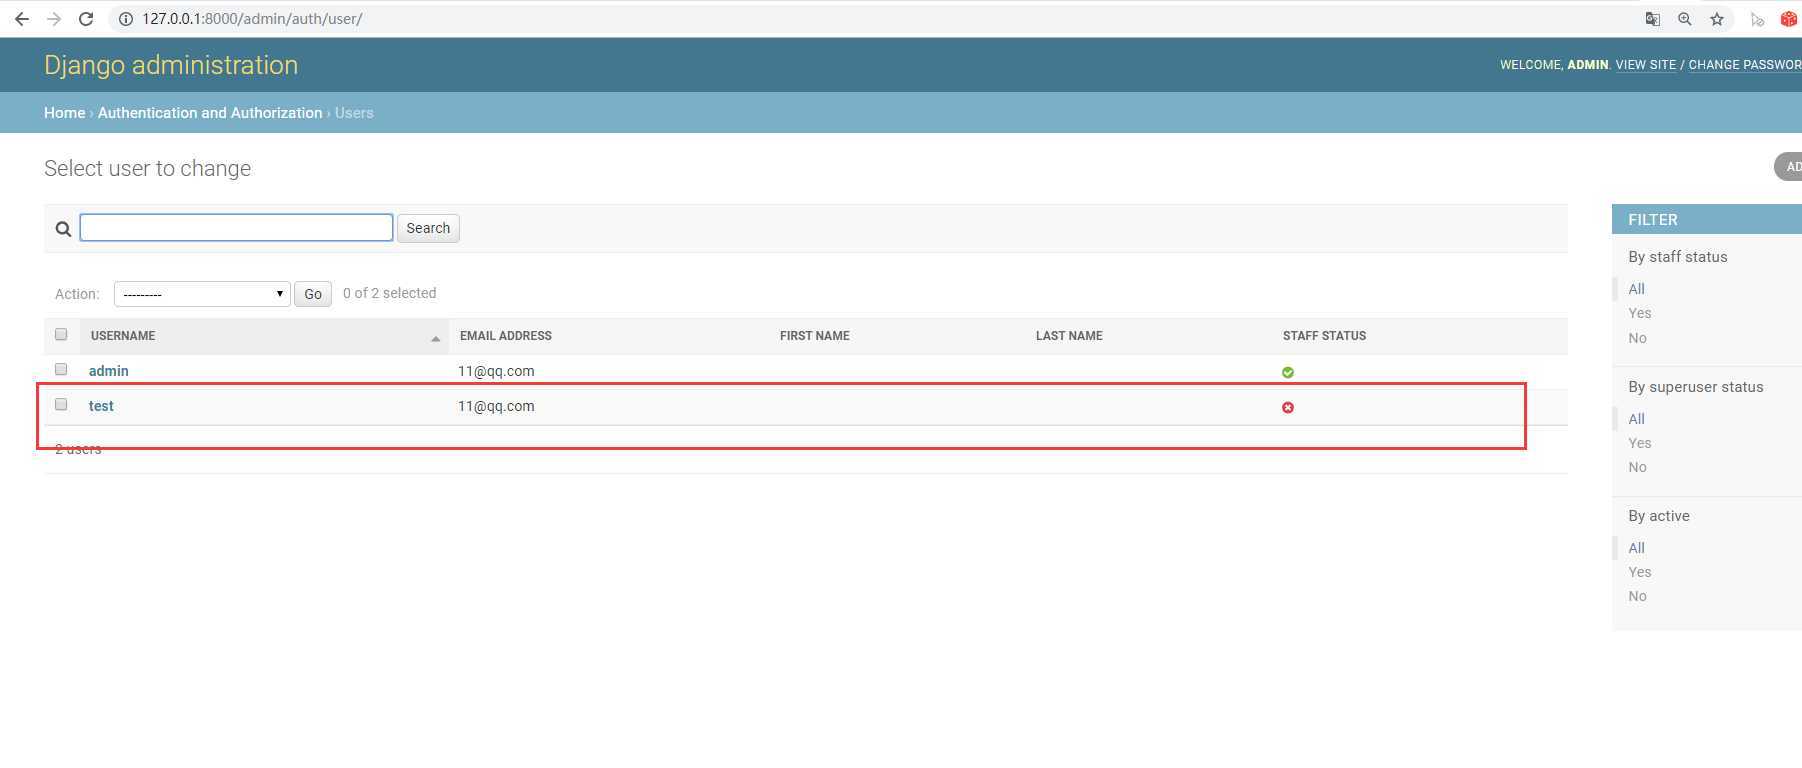Open the translate page icon

[1653, 19]
